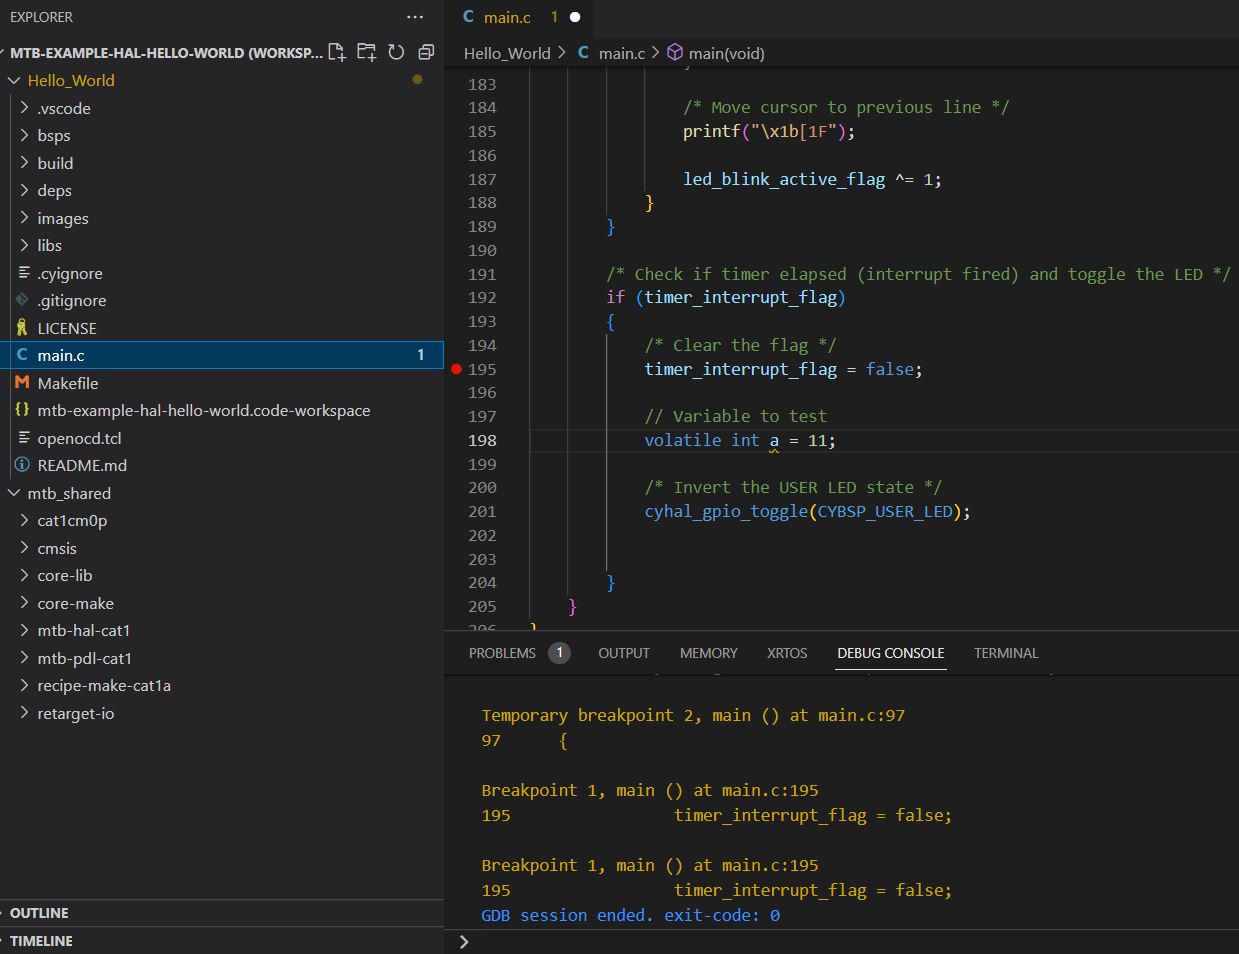Image resolution: width=1239 pixels, height=954 pixels.
Task: Collapse all folders in Explorer
Action: tap(426, 52)
